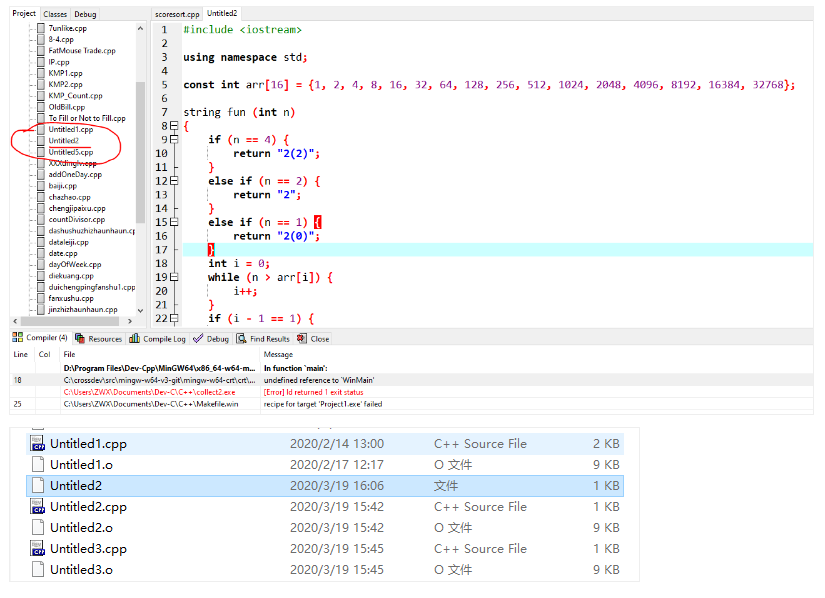Select Untitled2 in project tree
Screen dimensions: 825x598
click(64, 140)
